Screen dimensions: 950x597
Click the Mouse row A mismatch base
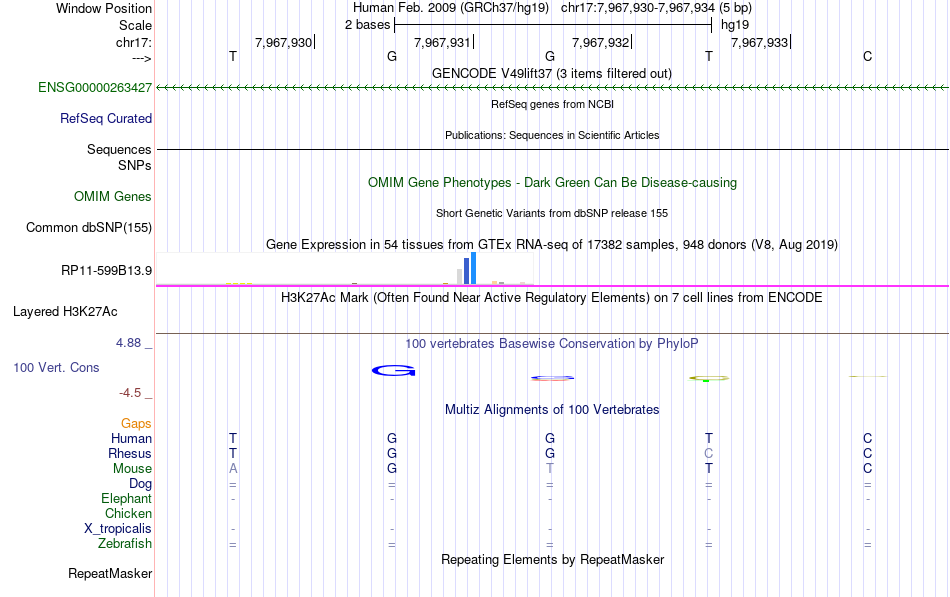(233, 469)
